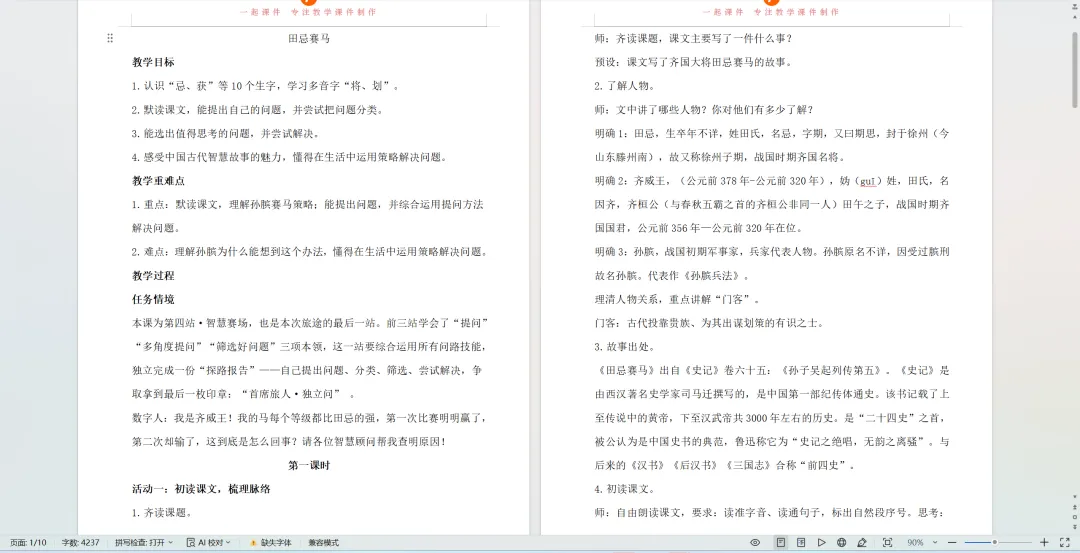Click left page header 一起课件 专注教学课件制作
This screenshot has height=553, width=1080.
[x=308, y=12]
